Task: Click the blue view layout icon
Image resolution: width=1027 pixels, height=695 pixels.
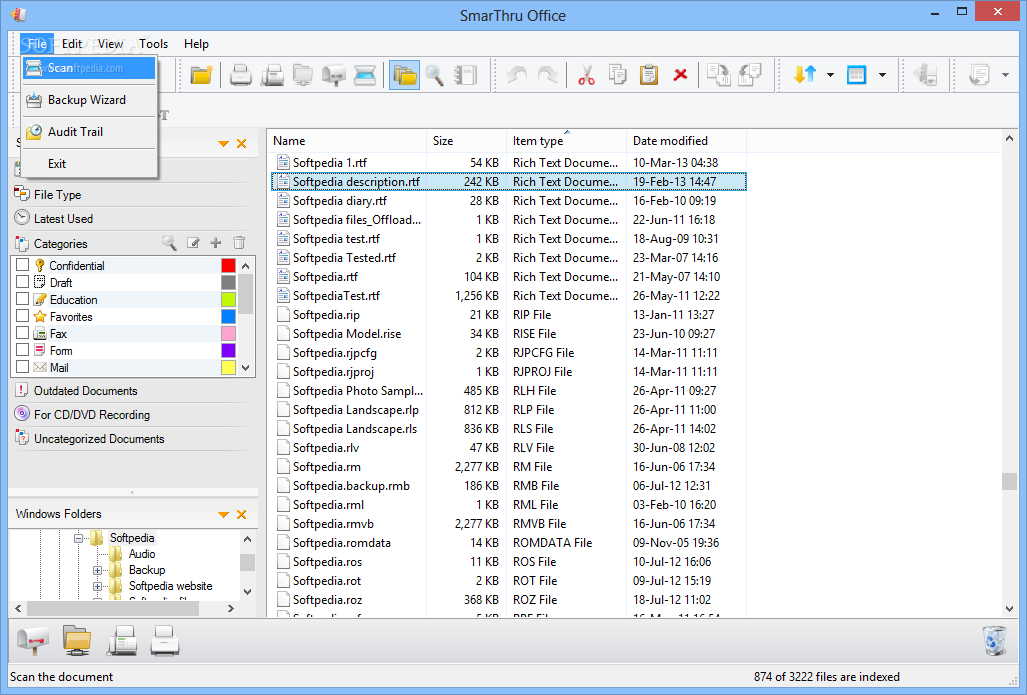Action: pyautogui.click(x=857, y=75)
